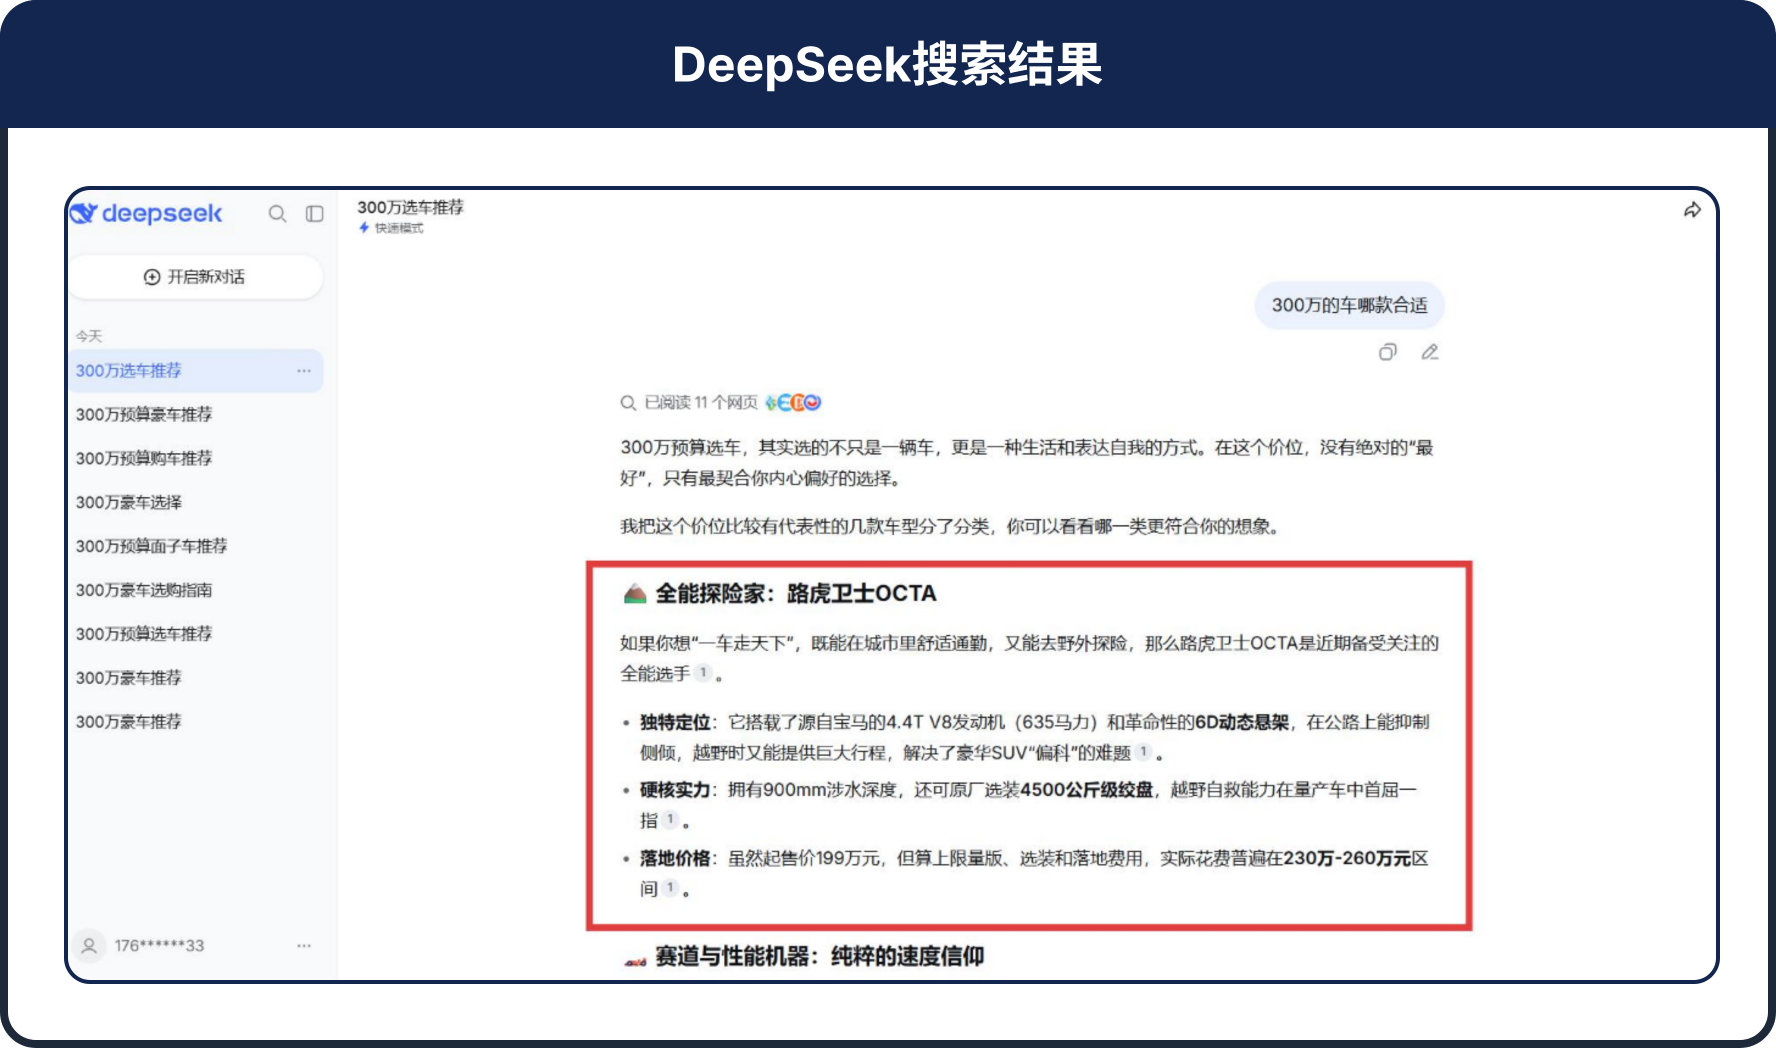Start a new chat with 开启新对话
Image resolution: width=1776 pixels, height=1048 pixels.
(196, 277)
